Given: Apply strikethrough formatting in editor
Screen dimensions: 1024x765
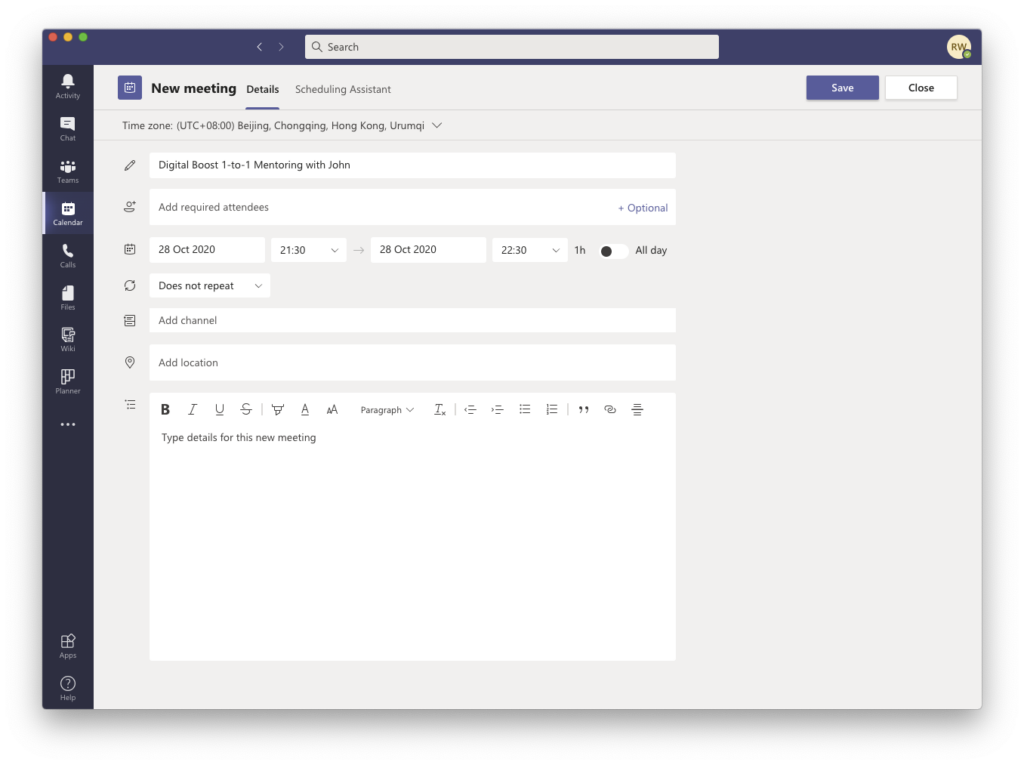Looking at the screenshot, I should pyautogui.click(x=246, y=410).
